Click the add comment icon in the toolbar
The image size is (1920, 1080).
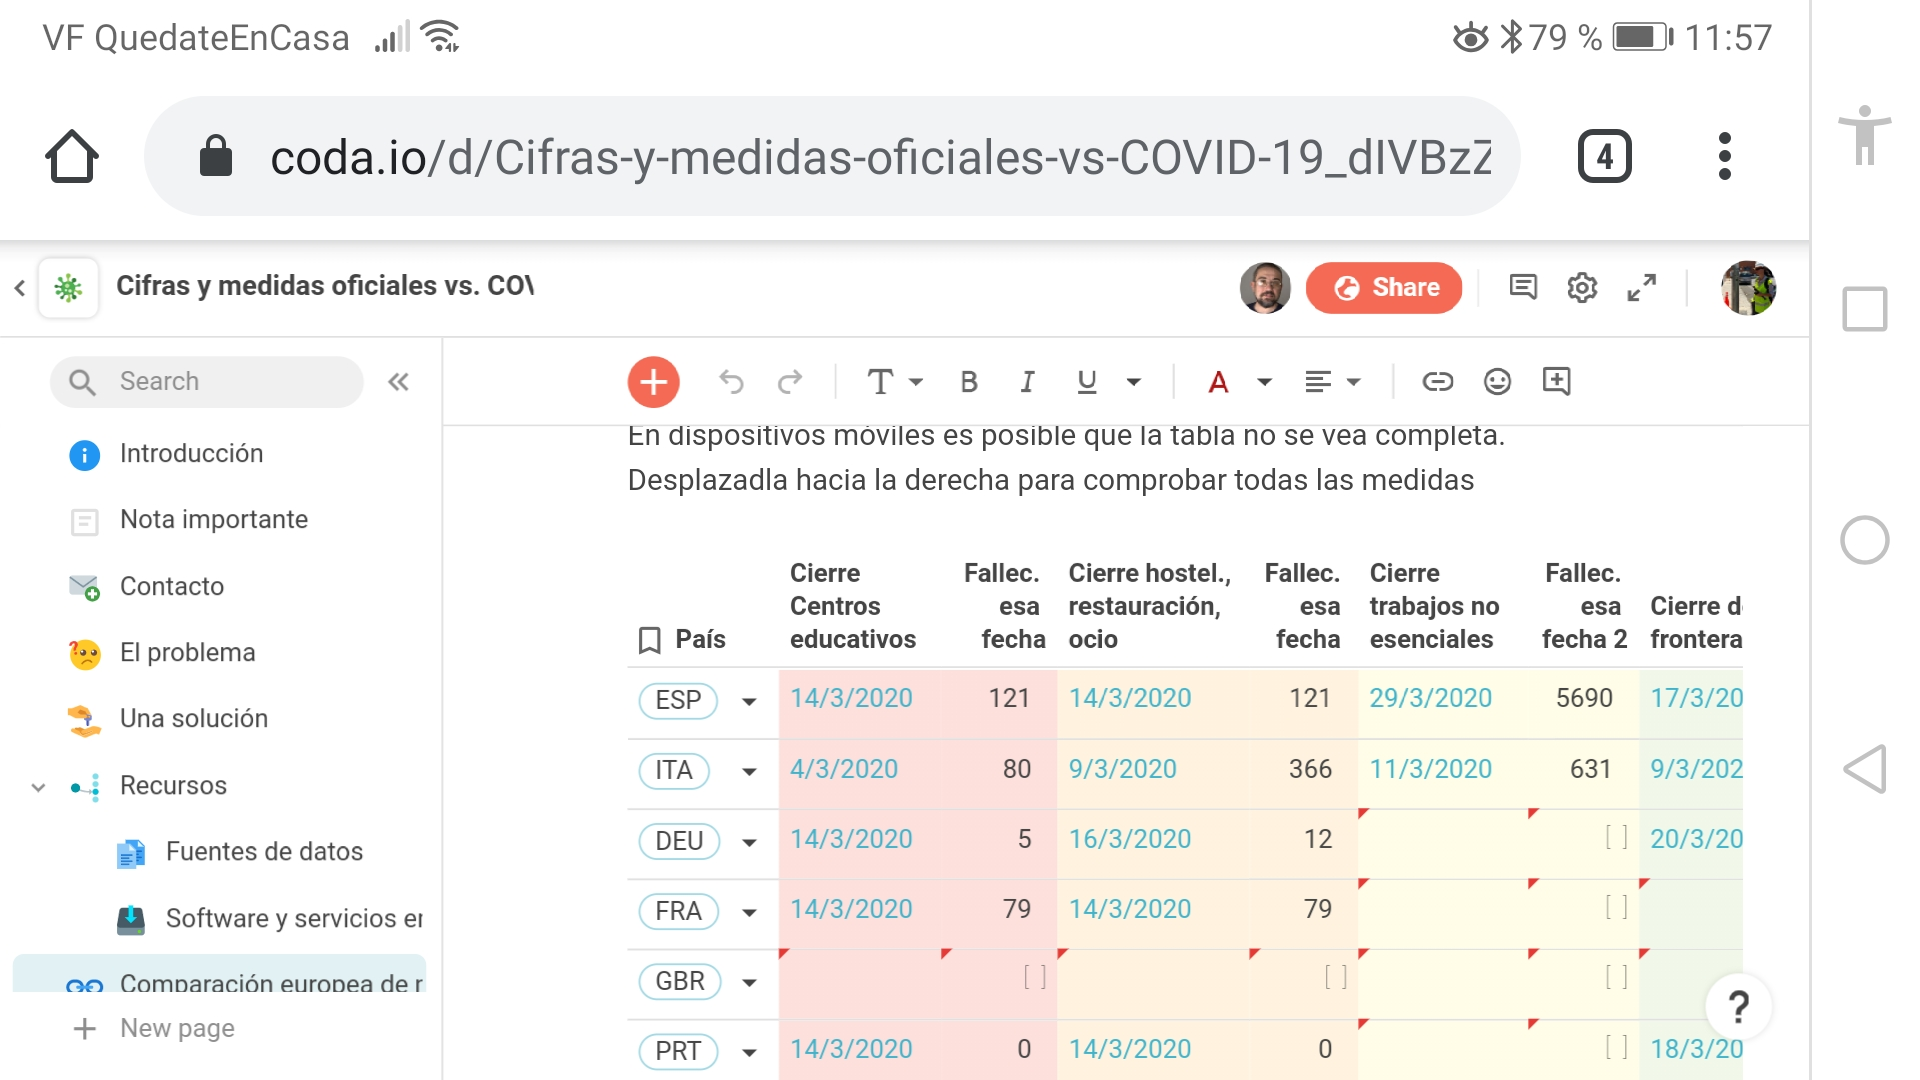pyautogui.click(x=1556, y=381)
